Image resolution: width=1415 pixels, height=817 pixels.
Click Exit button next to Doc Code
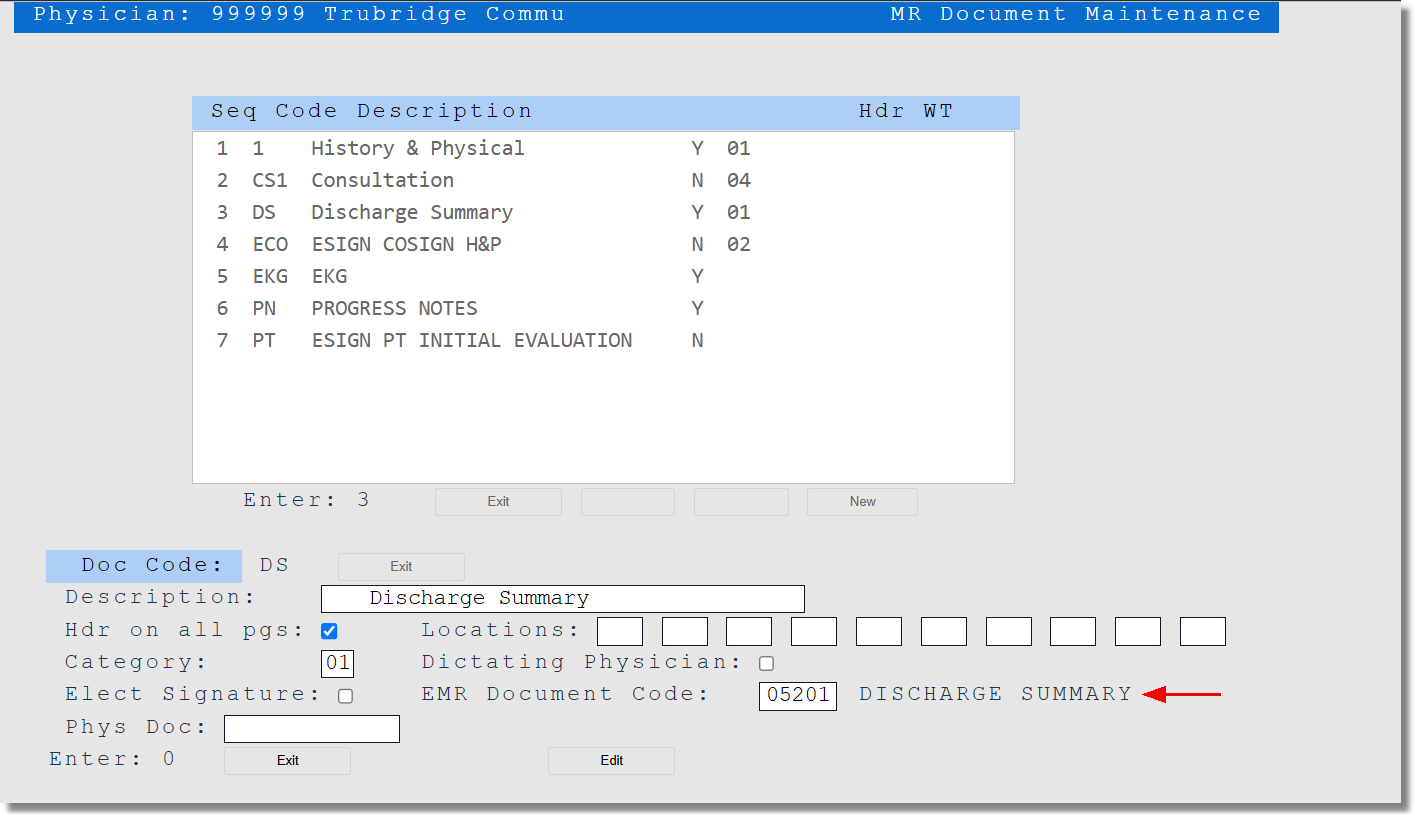click(401, 566)
